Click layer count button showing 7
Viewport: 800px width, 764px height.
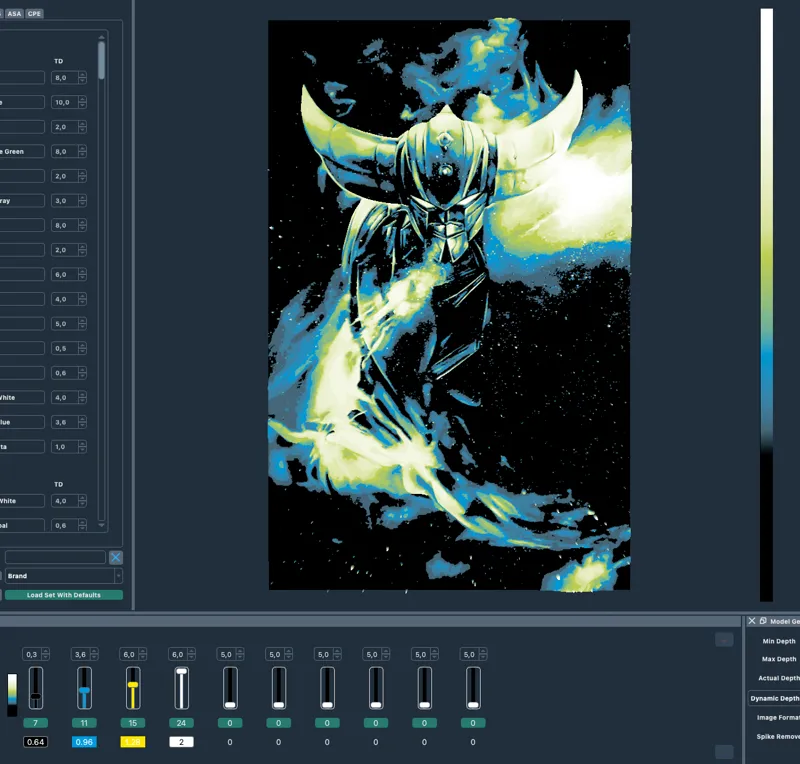pos(36,723)
